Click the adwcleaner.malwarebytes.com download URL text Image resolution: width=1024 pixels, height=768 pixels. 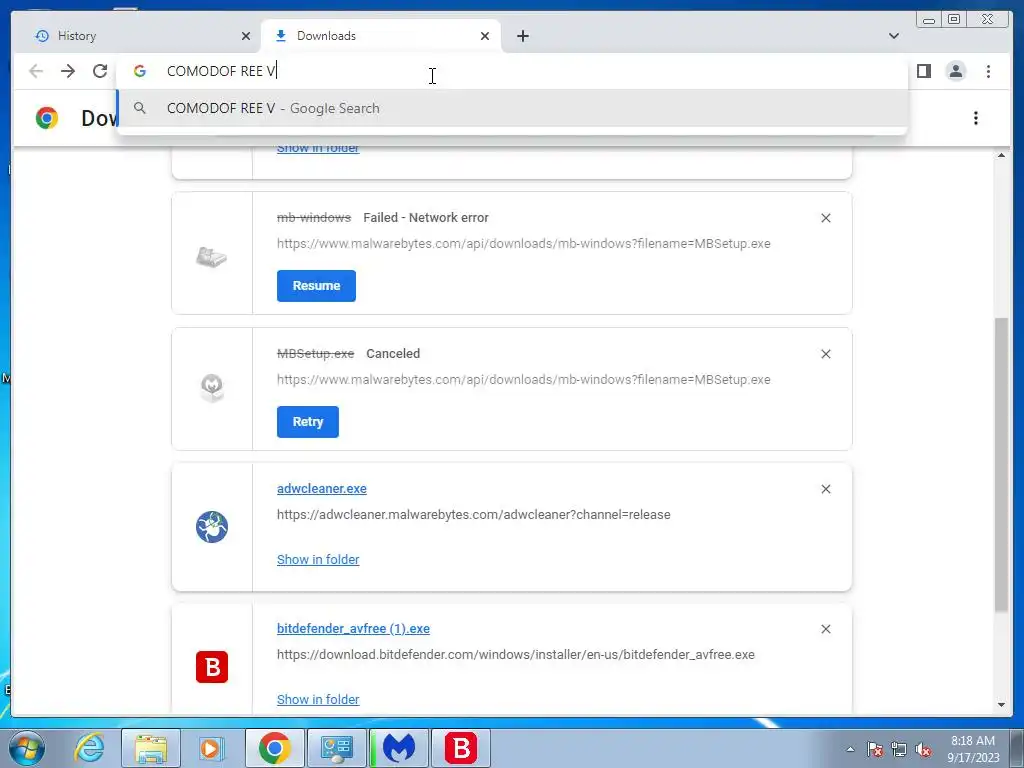[473, 515]
